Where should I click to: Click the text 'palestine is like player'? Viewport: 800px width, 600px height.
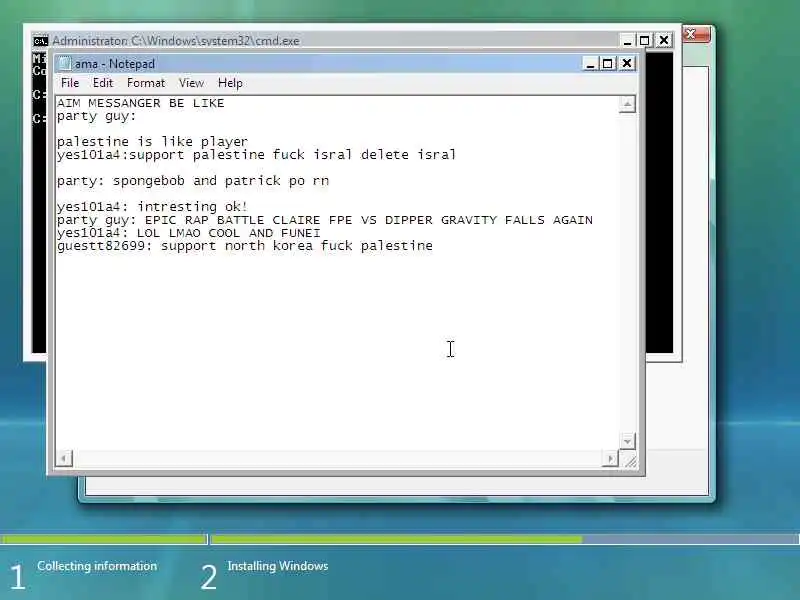153,141
